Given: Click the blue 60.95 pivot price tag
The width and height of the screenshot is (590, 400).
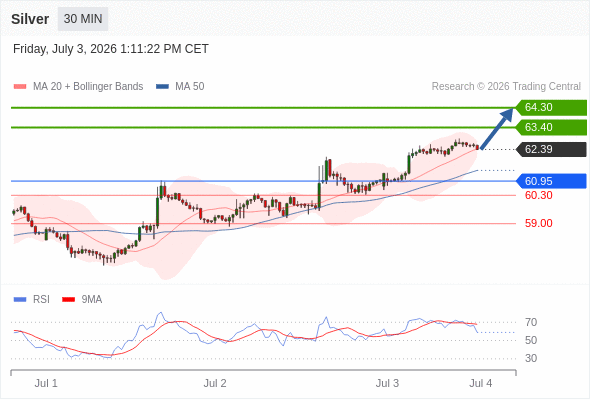Looking at the screenshot, I should coord(551,181).
